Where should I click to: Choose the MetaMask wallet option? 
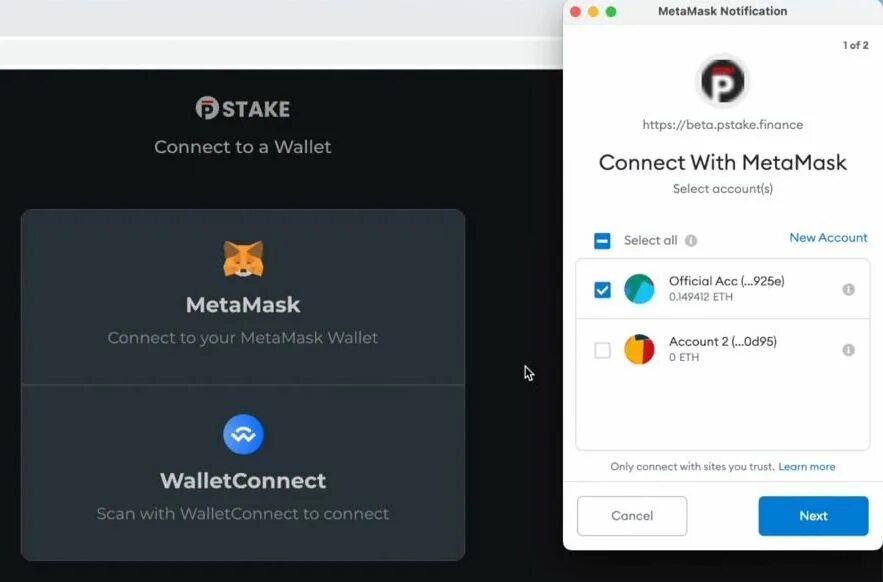tap(243, 297)
